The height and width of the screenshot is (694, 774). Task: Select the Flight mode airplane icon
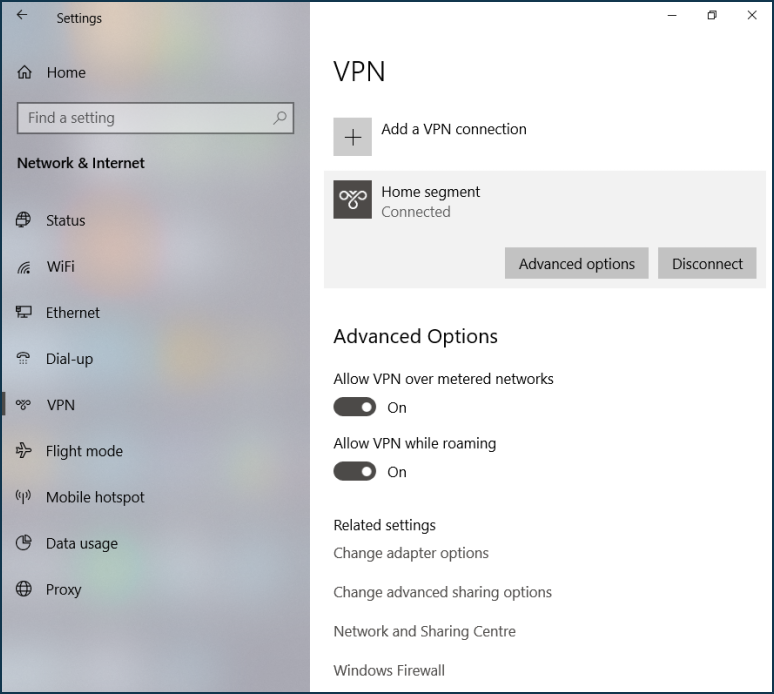24,451
